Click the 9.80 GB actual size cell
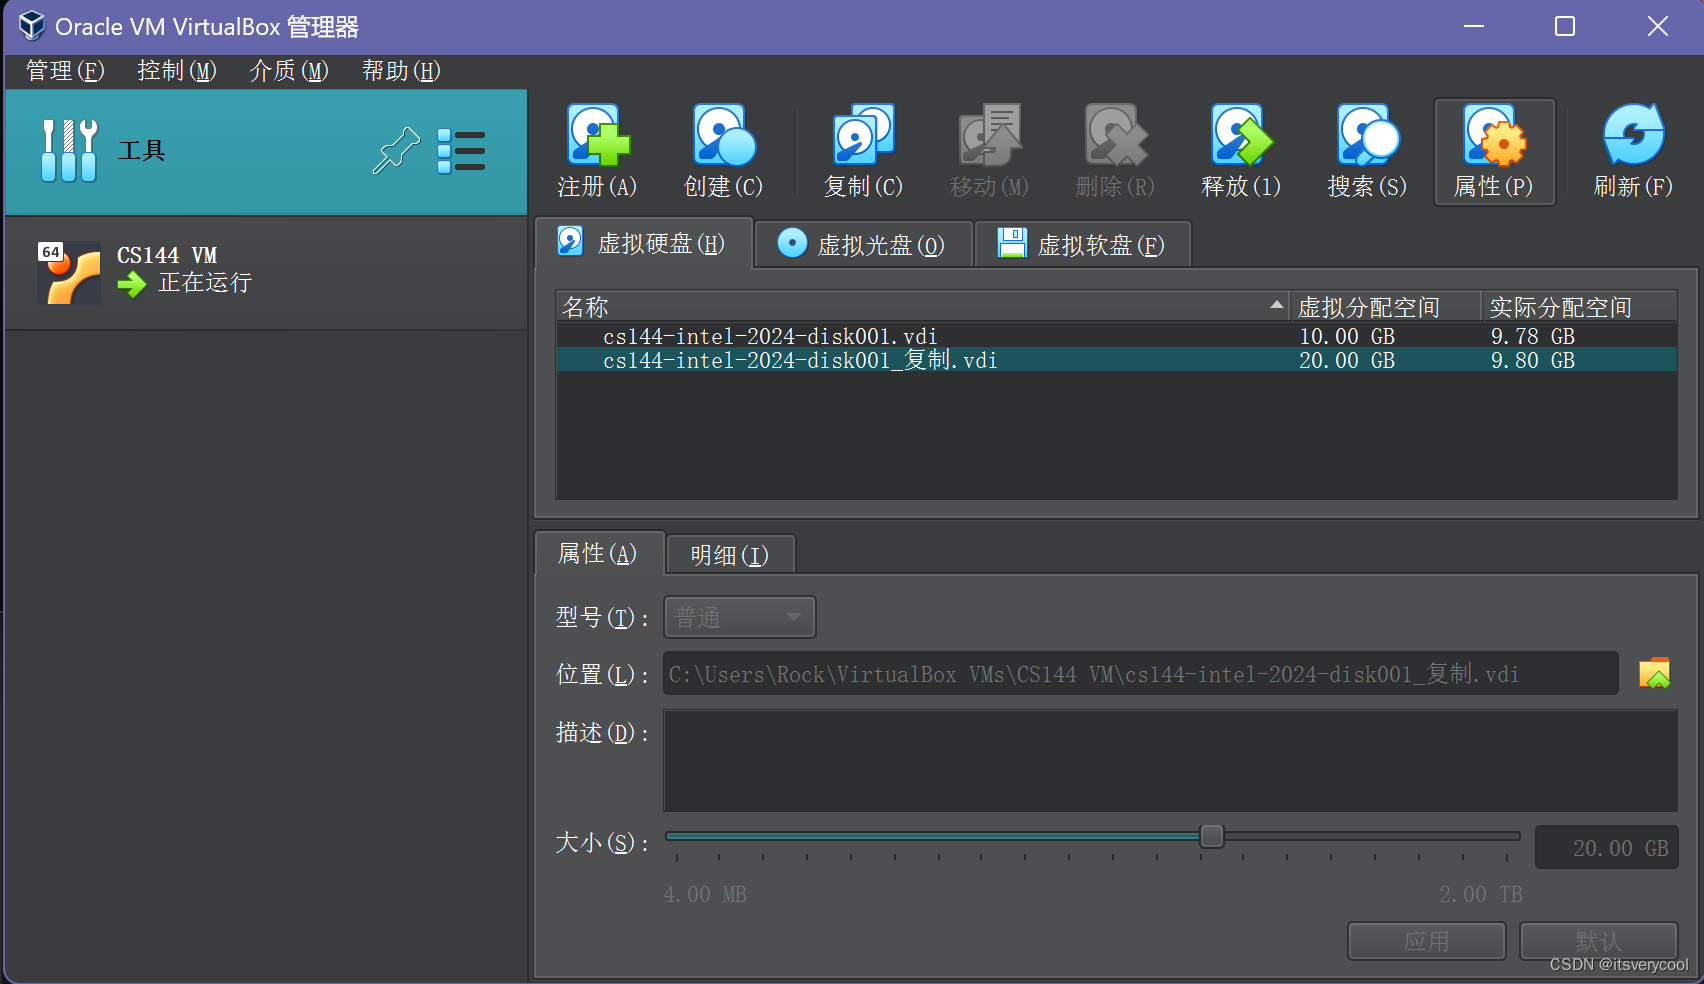The width and height of the screenshot is (1704, 984). (1533, 360)
